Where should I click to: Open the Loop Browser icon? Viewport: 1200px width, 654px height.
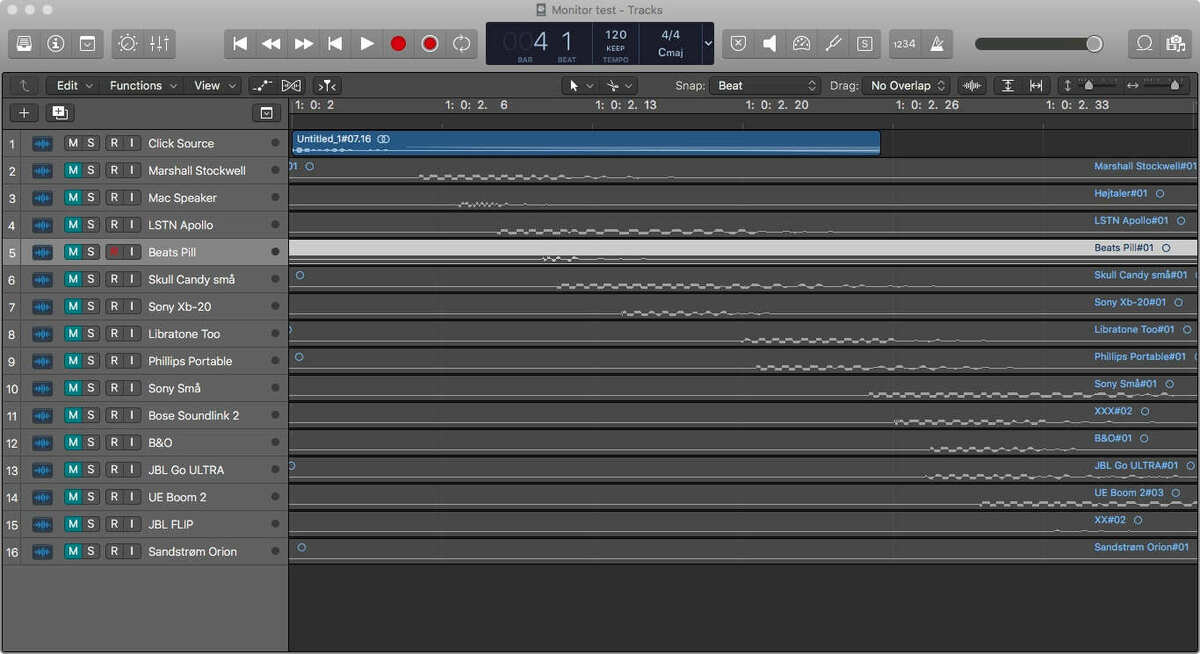point(1145,44)
